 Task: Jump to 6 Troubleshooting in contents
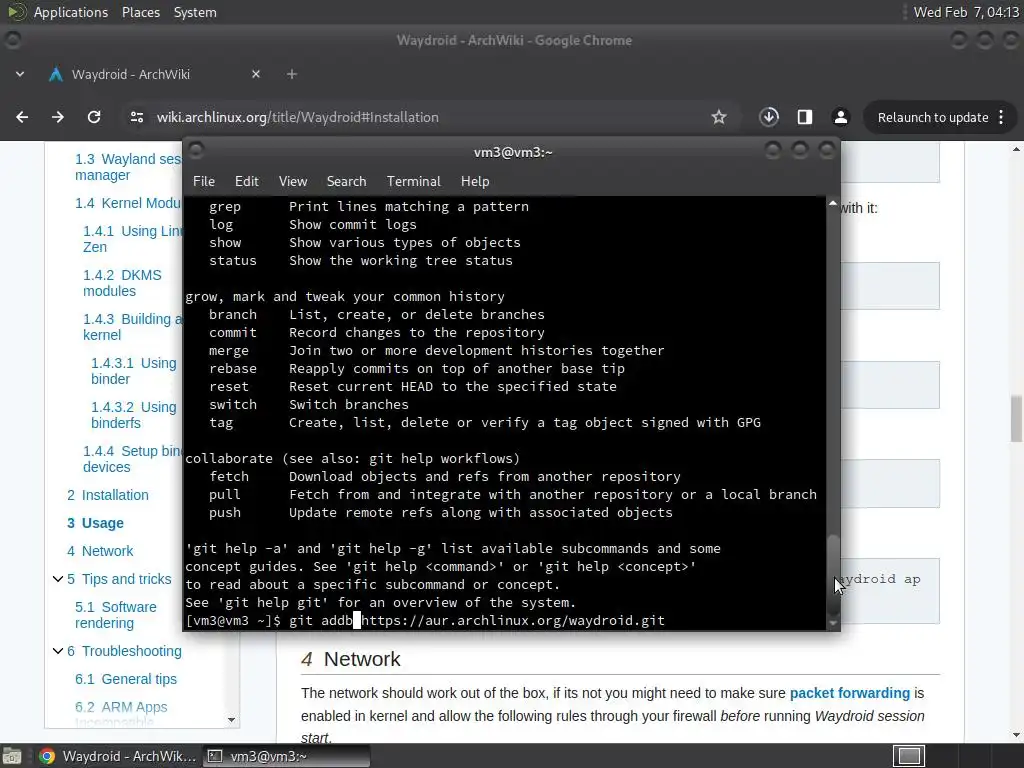coord(124,651)
